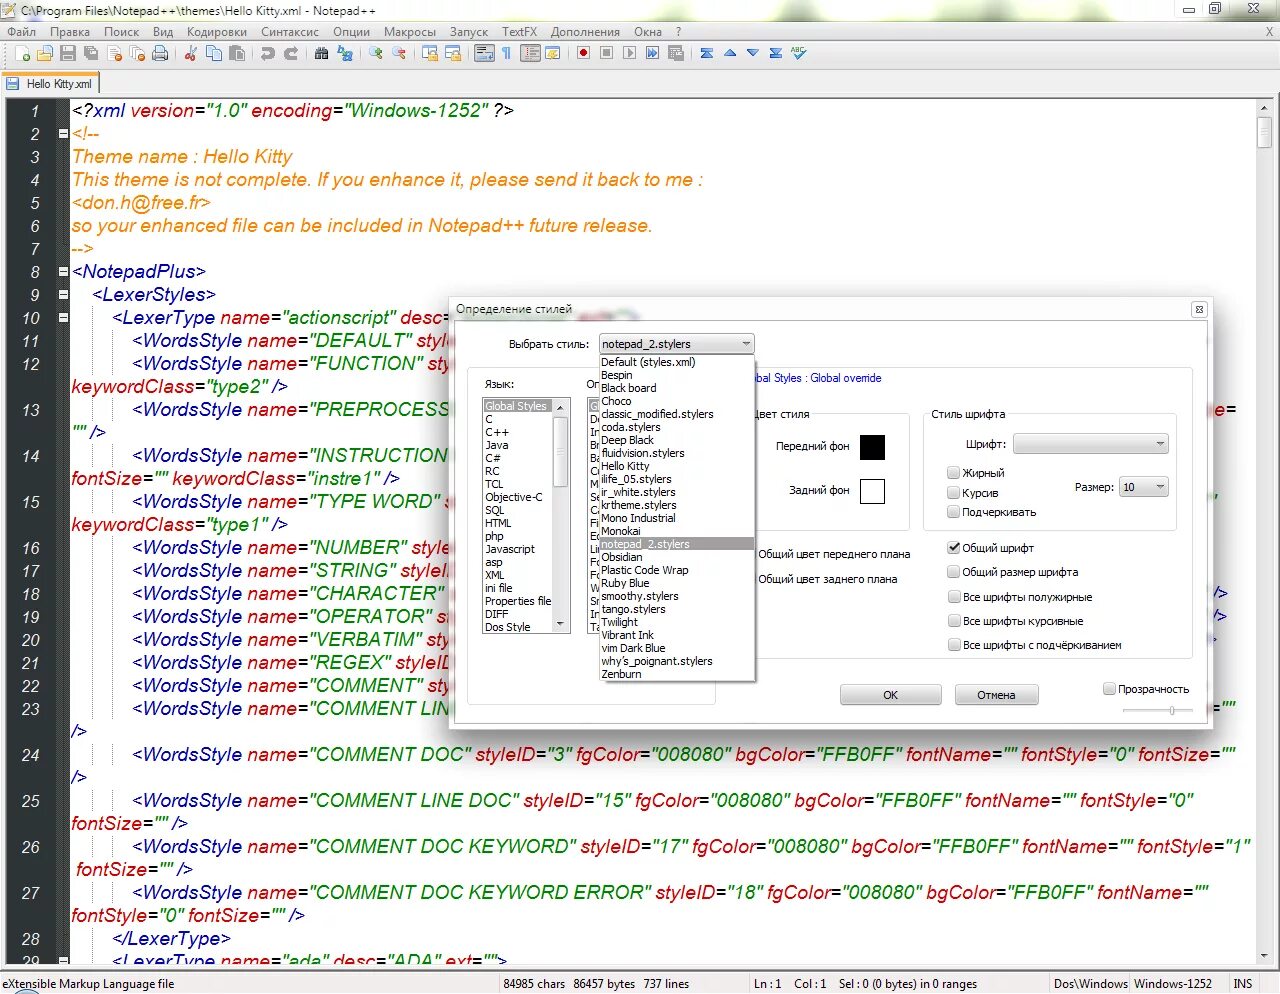This screenshot has height=994, width=1280.
Task: Click the Save All toolbar icon
Action: [x=91, y=53]
